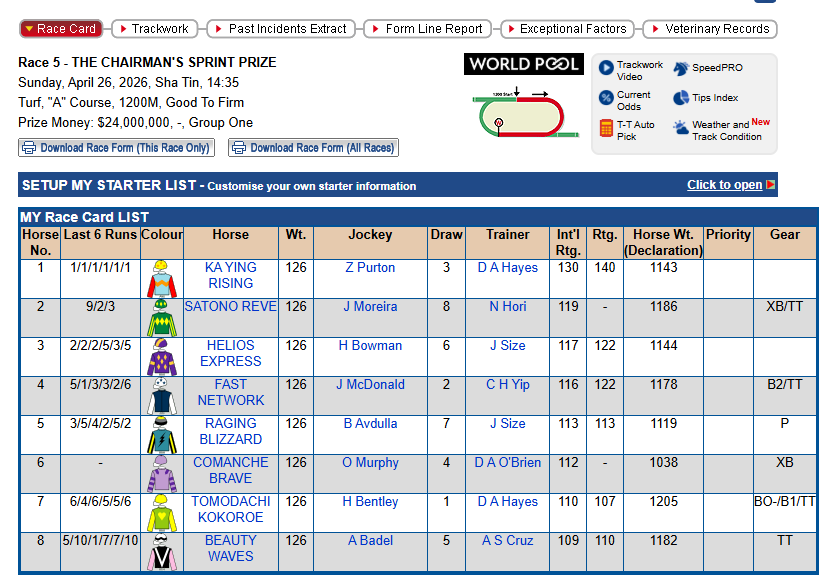This screenshot has width=829, height=583.
Task: Open jockey Z Purton's profile
Action: [x=370, y=268]
